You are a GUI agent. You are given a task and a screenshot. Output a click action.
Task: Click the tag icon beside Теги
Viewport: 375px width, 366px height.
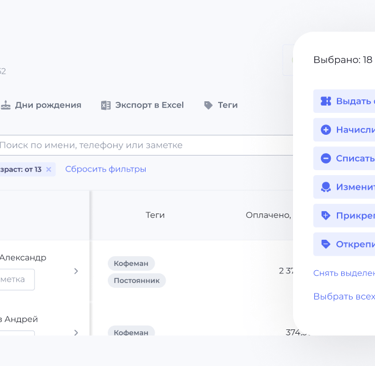[x=208, y=105]
